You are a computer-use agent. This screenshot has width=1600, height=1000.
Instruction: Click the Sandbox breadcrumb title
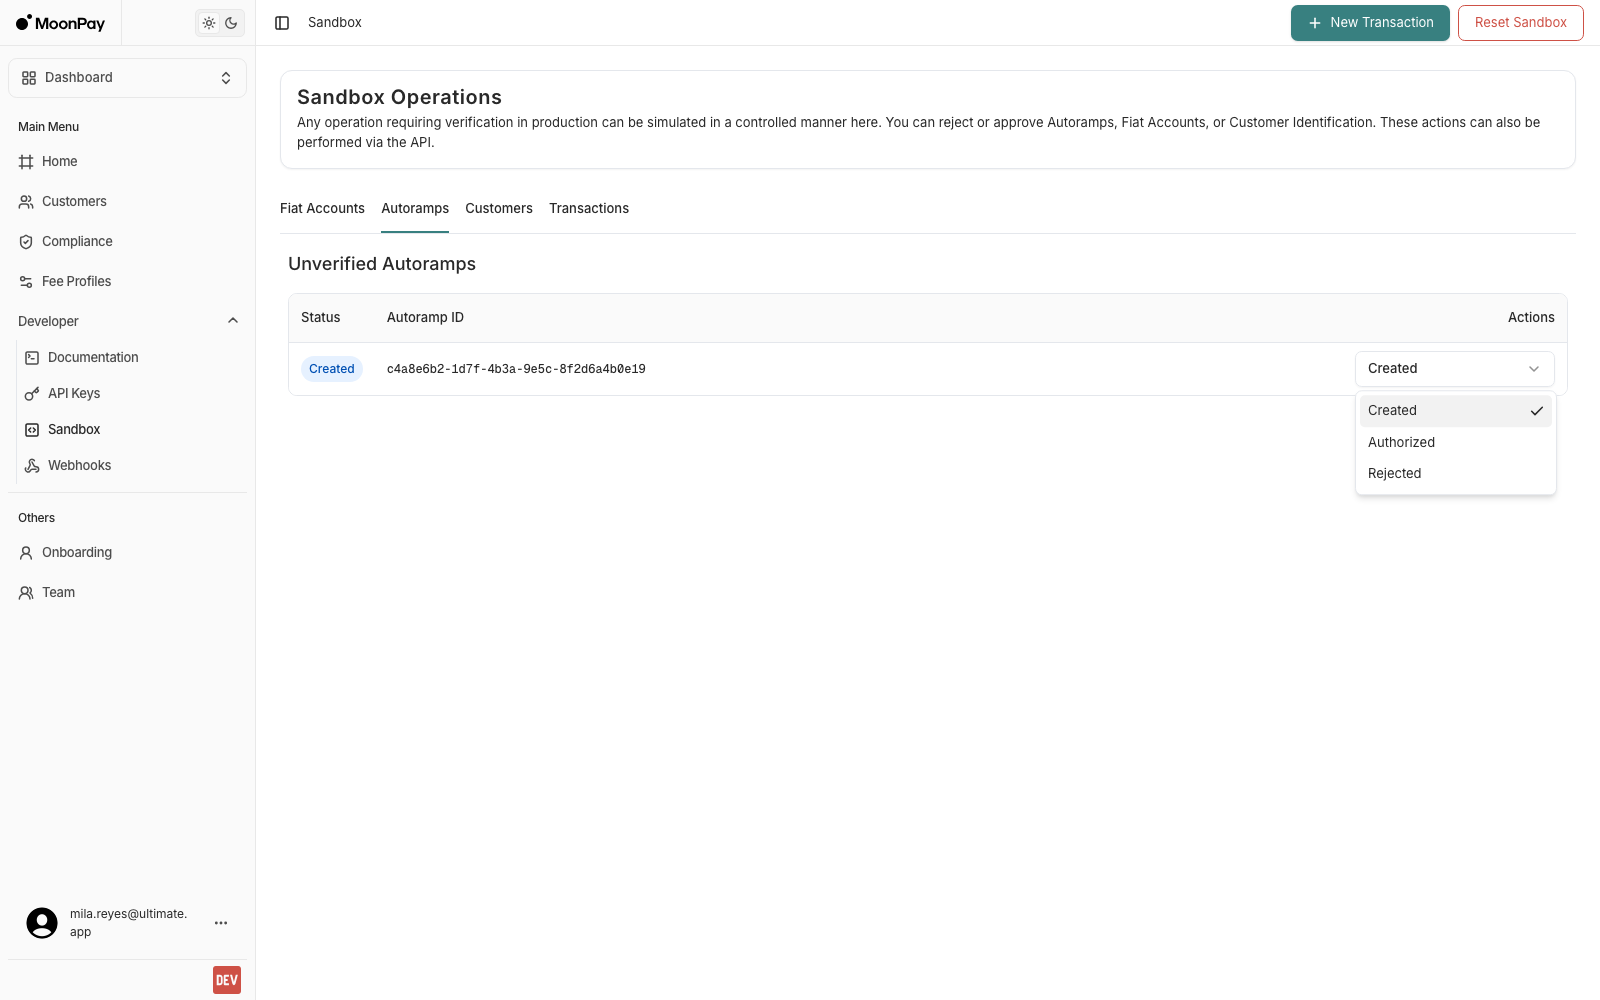[x=335, y=23]
